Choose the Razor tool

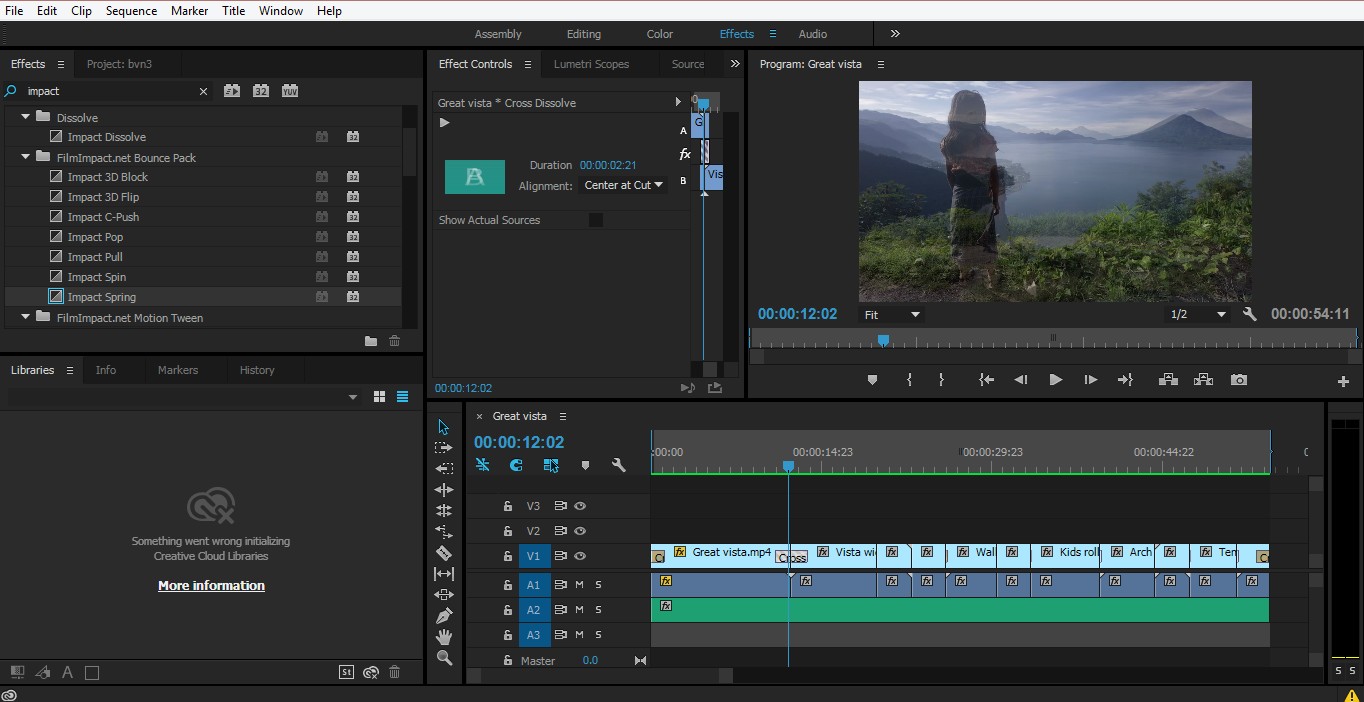click(x=444, y=553)
